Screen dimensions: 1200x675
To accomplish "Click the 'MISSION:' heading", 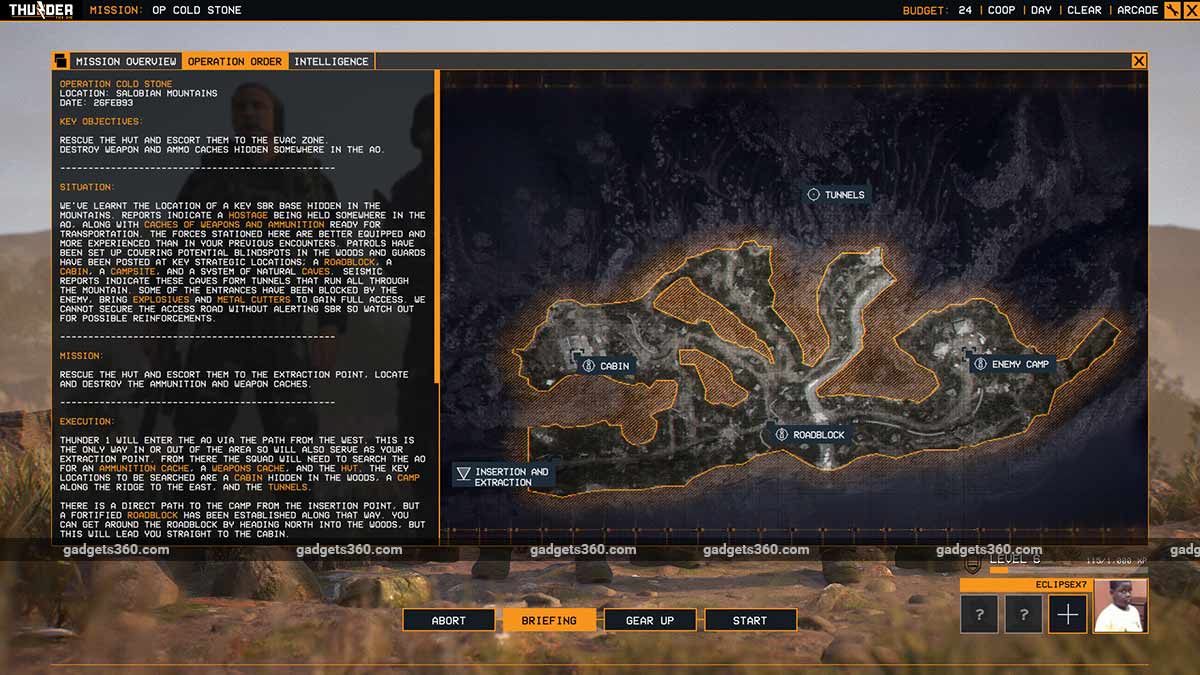I will 81,356.
